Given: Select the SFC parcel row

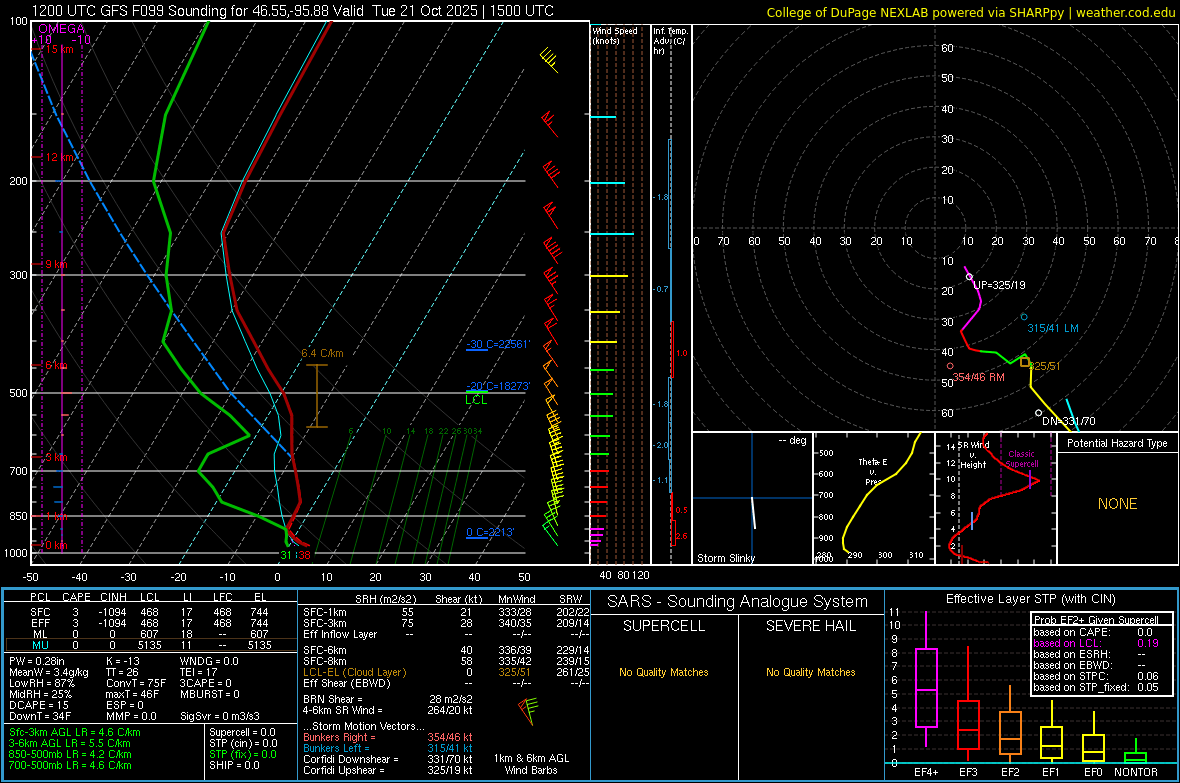Looking at the screenshot, I should 151,612.
